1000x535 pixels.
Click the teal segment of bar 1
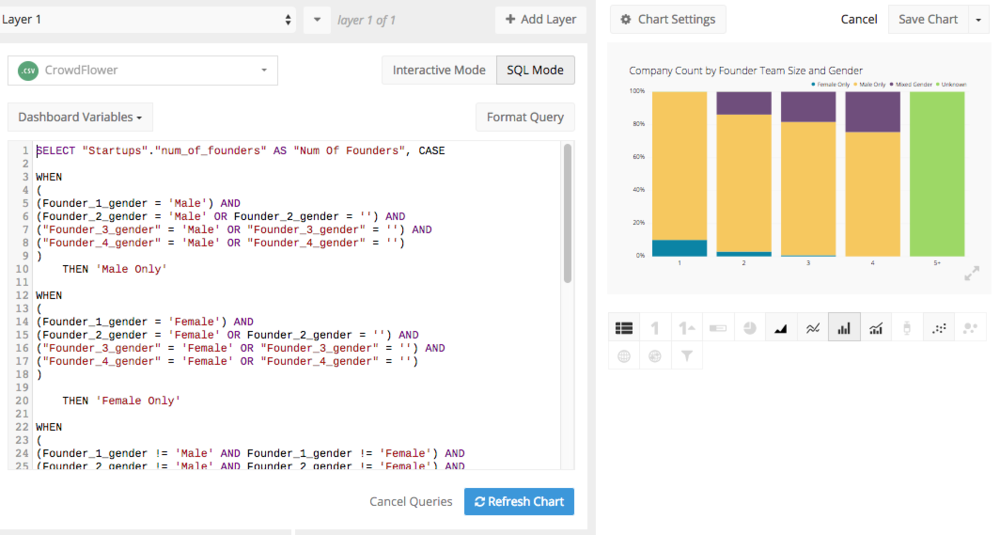(679, 248)
